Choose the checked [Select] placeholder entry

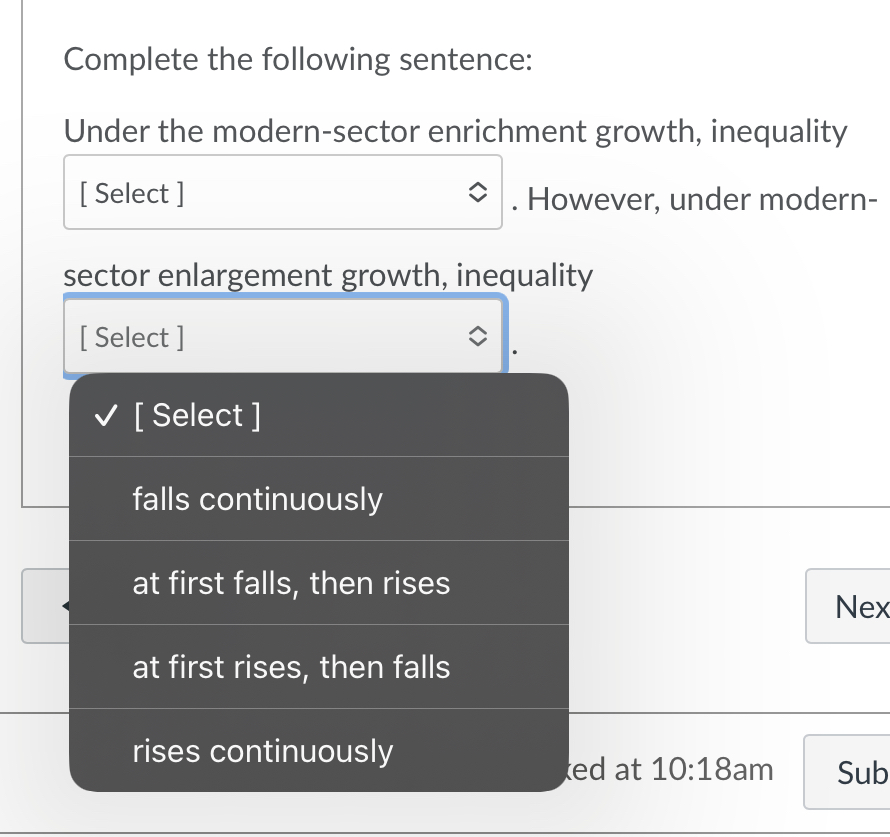tap(197, 415)
